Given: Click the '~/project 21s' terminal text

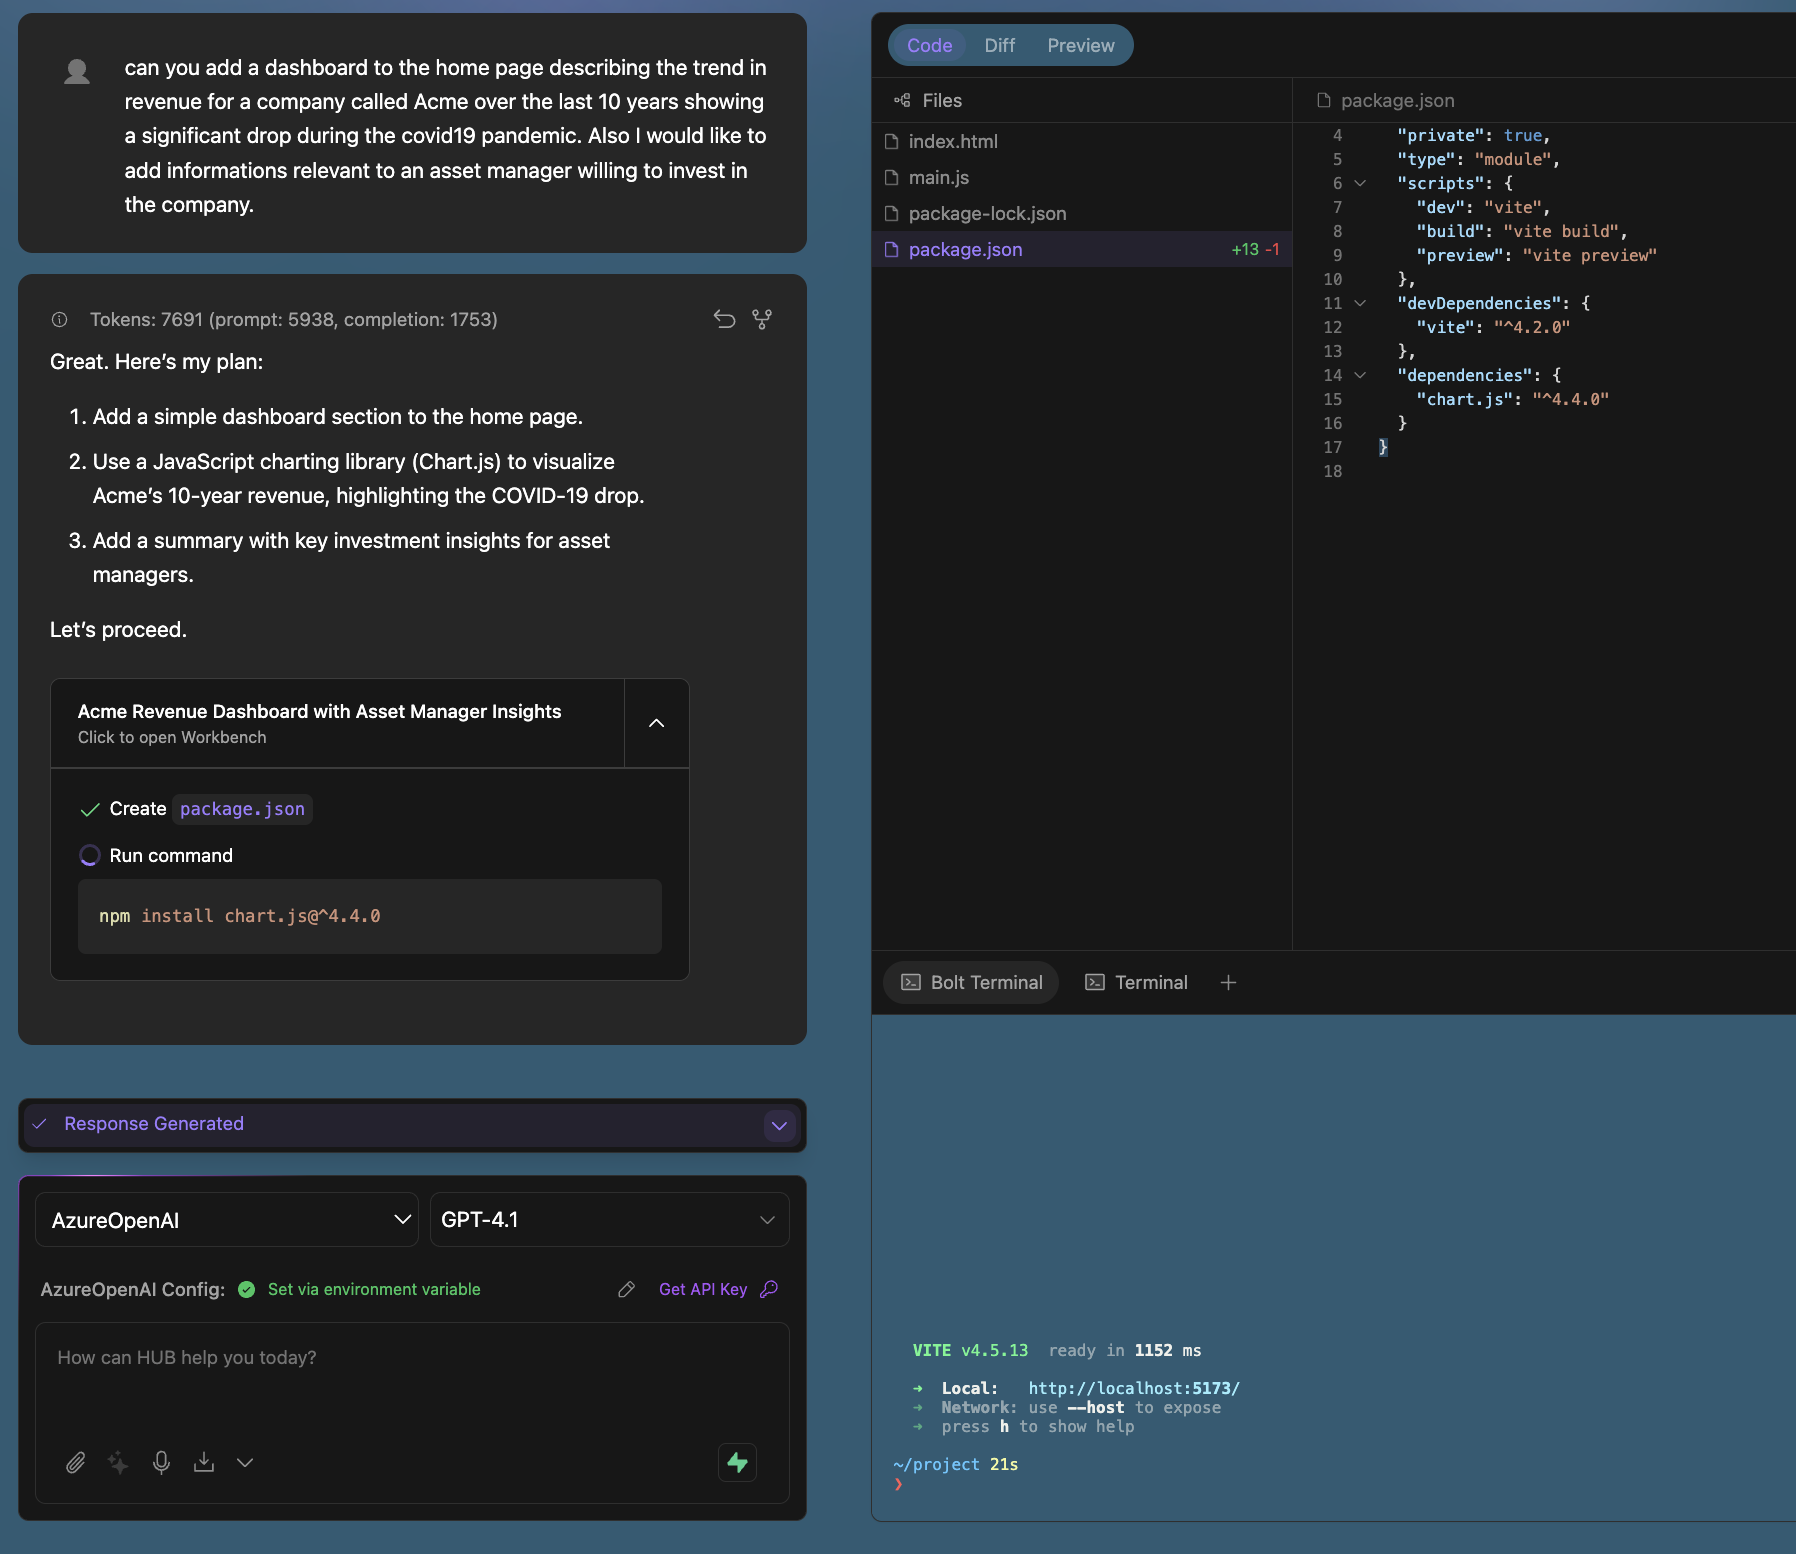Looking at the screenshot, I should click(x=955, y=1465).
